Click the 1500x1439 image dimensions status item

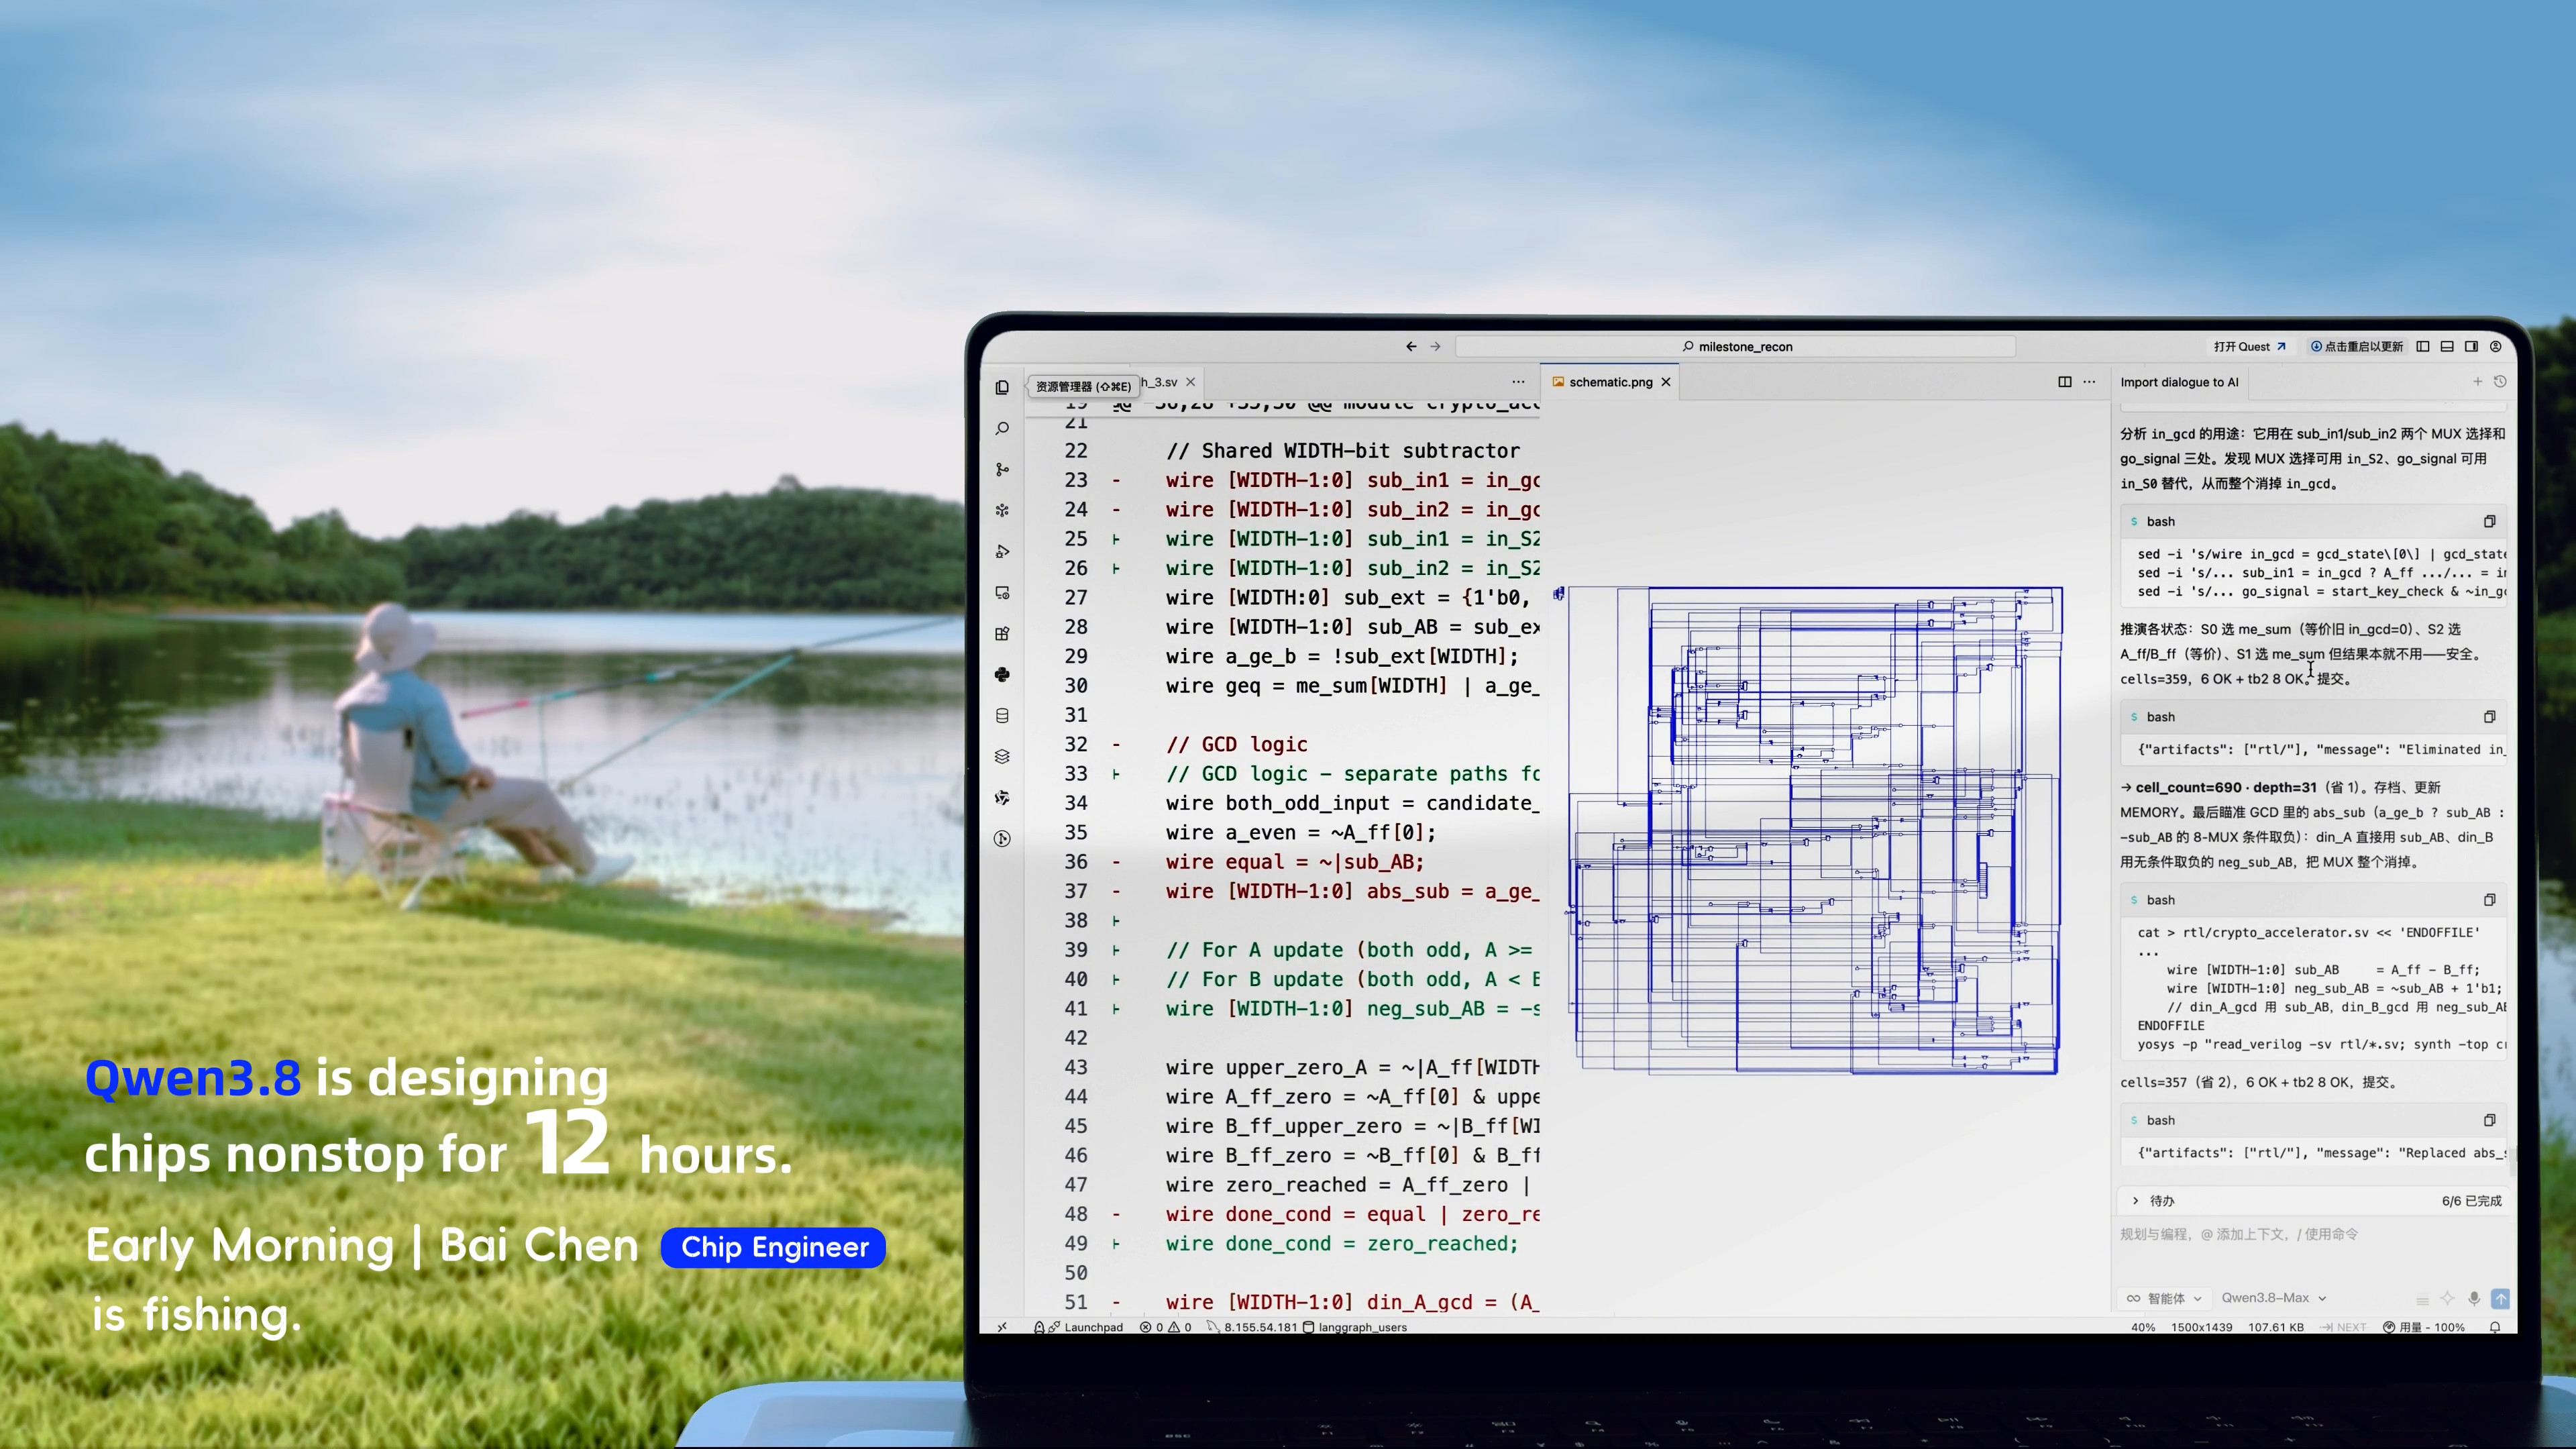point(2201,1327)
